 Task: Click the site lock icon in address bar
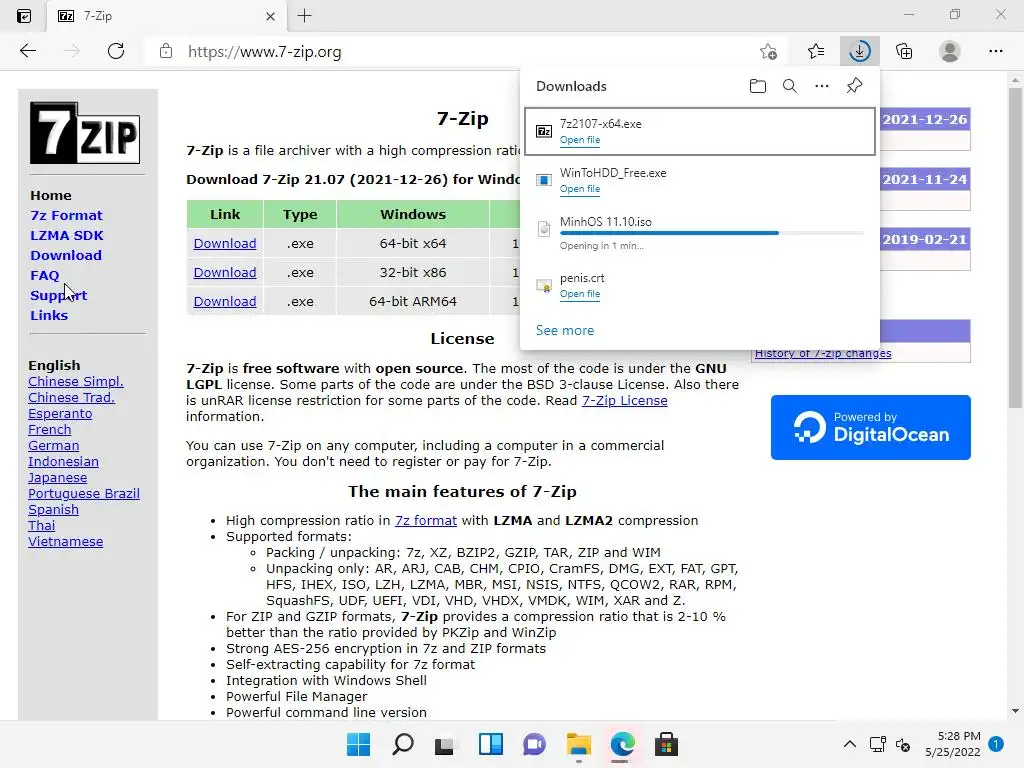coord(166,51)
